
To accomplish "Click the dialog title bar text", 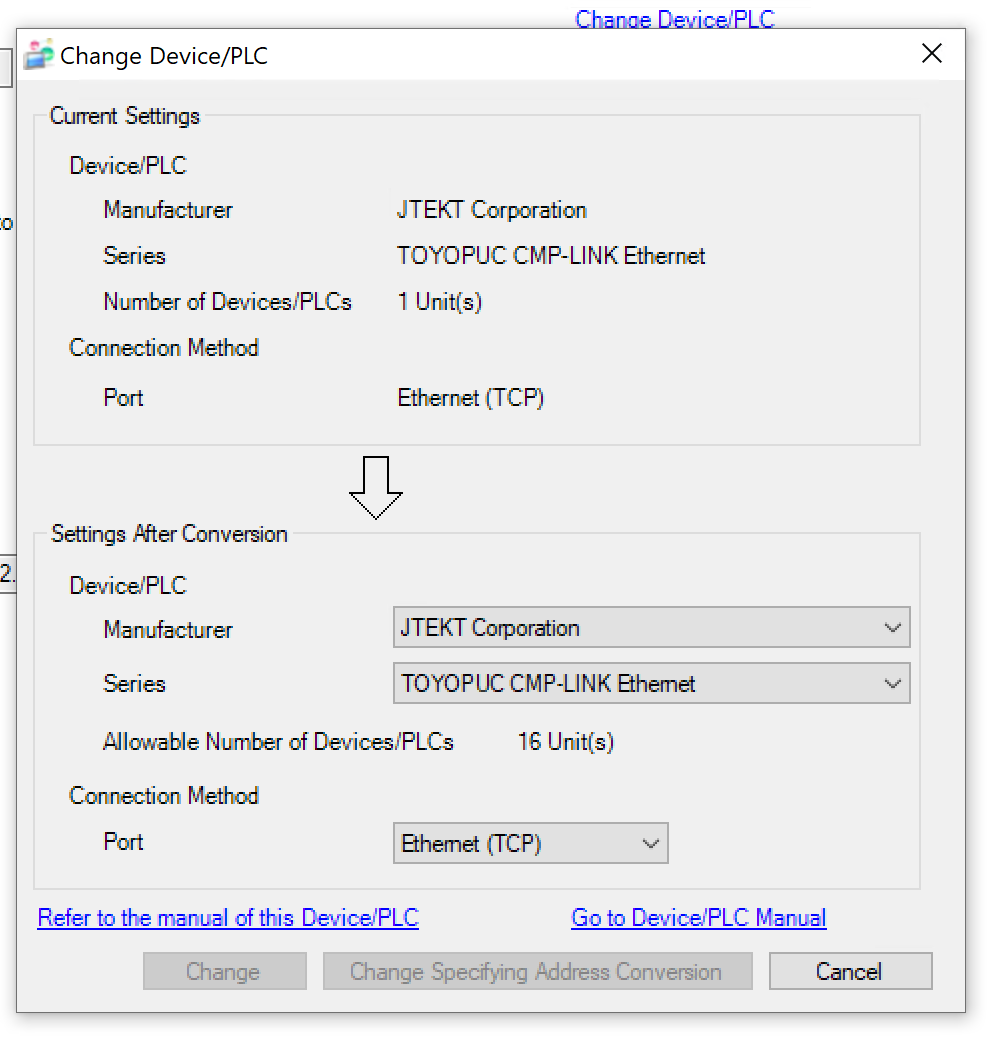I will [x=164, y=56].
